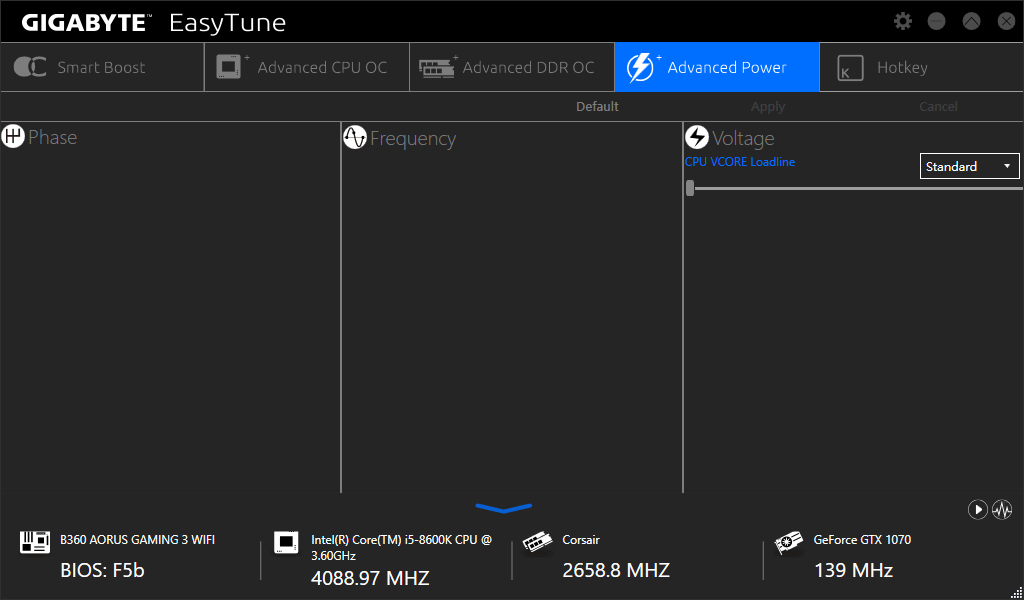This screenshot has height=600, width=1024.
Task: Click the Voltage section heading
Action: pyautogui.click(x=743, y=138)
